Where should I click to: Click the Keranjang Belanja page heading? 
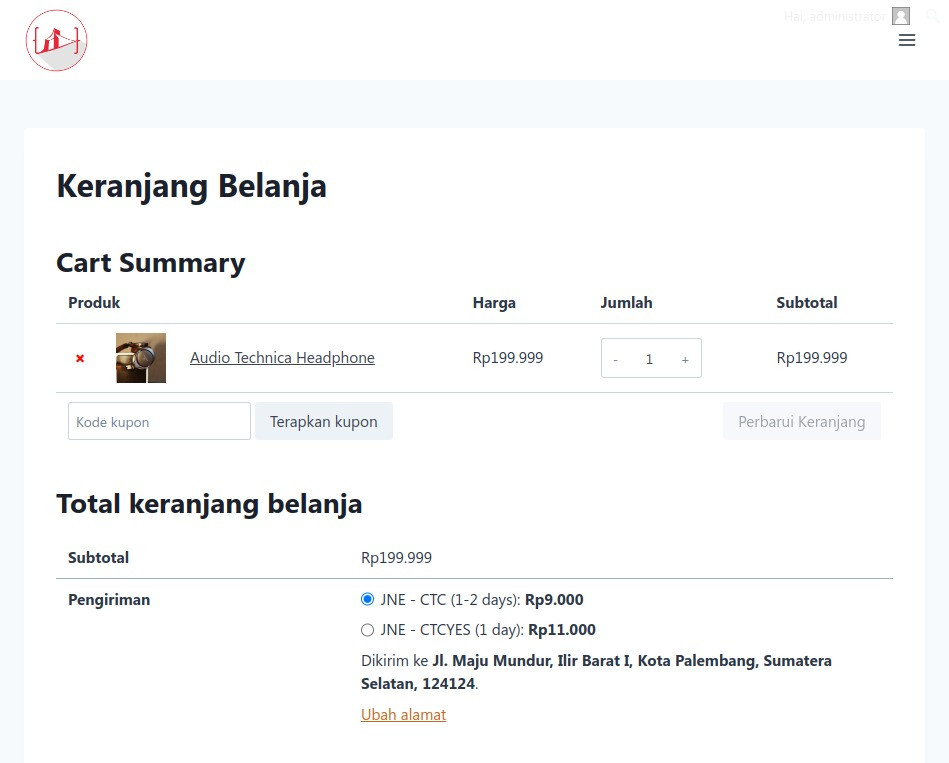[x=191, y=186]
